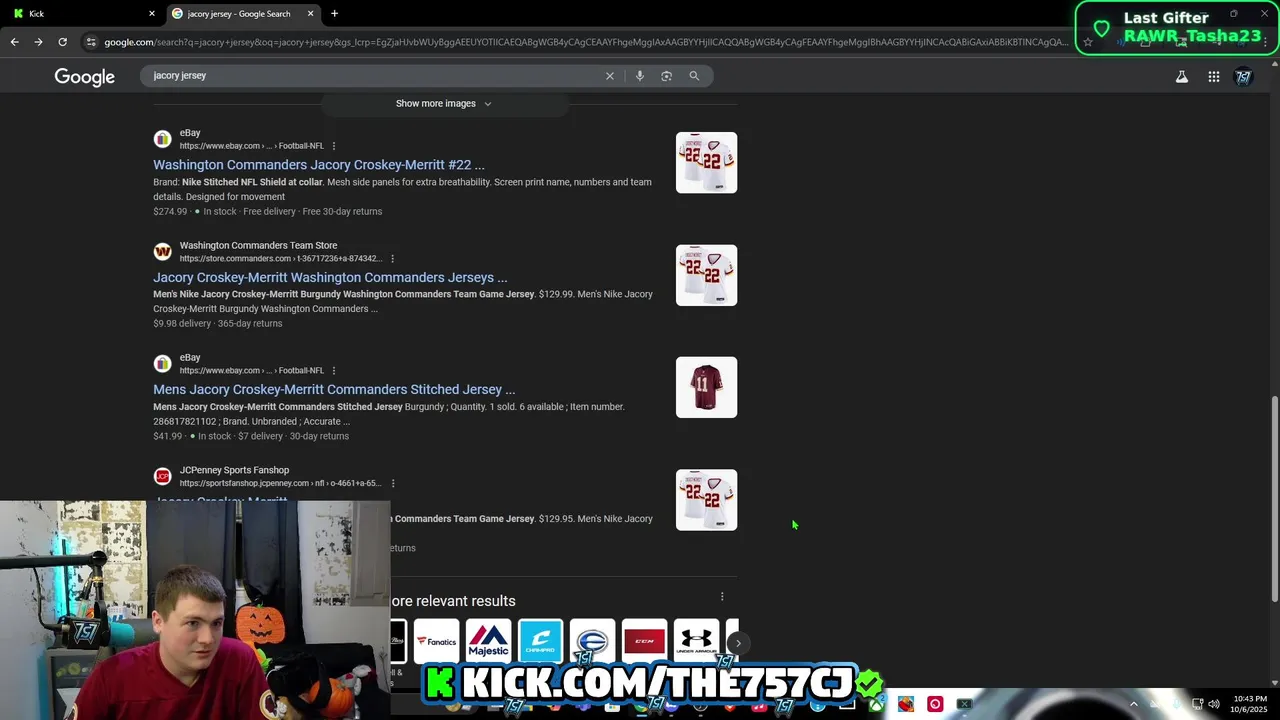This screenshot has height=720, width=1280.
Task: Open Google Lens image search
Action: [x=667, y=76]
